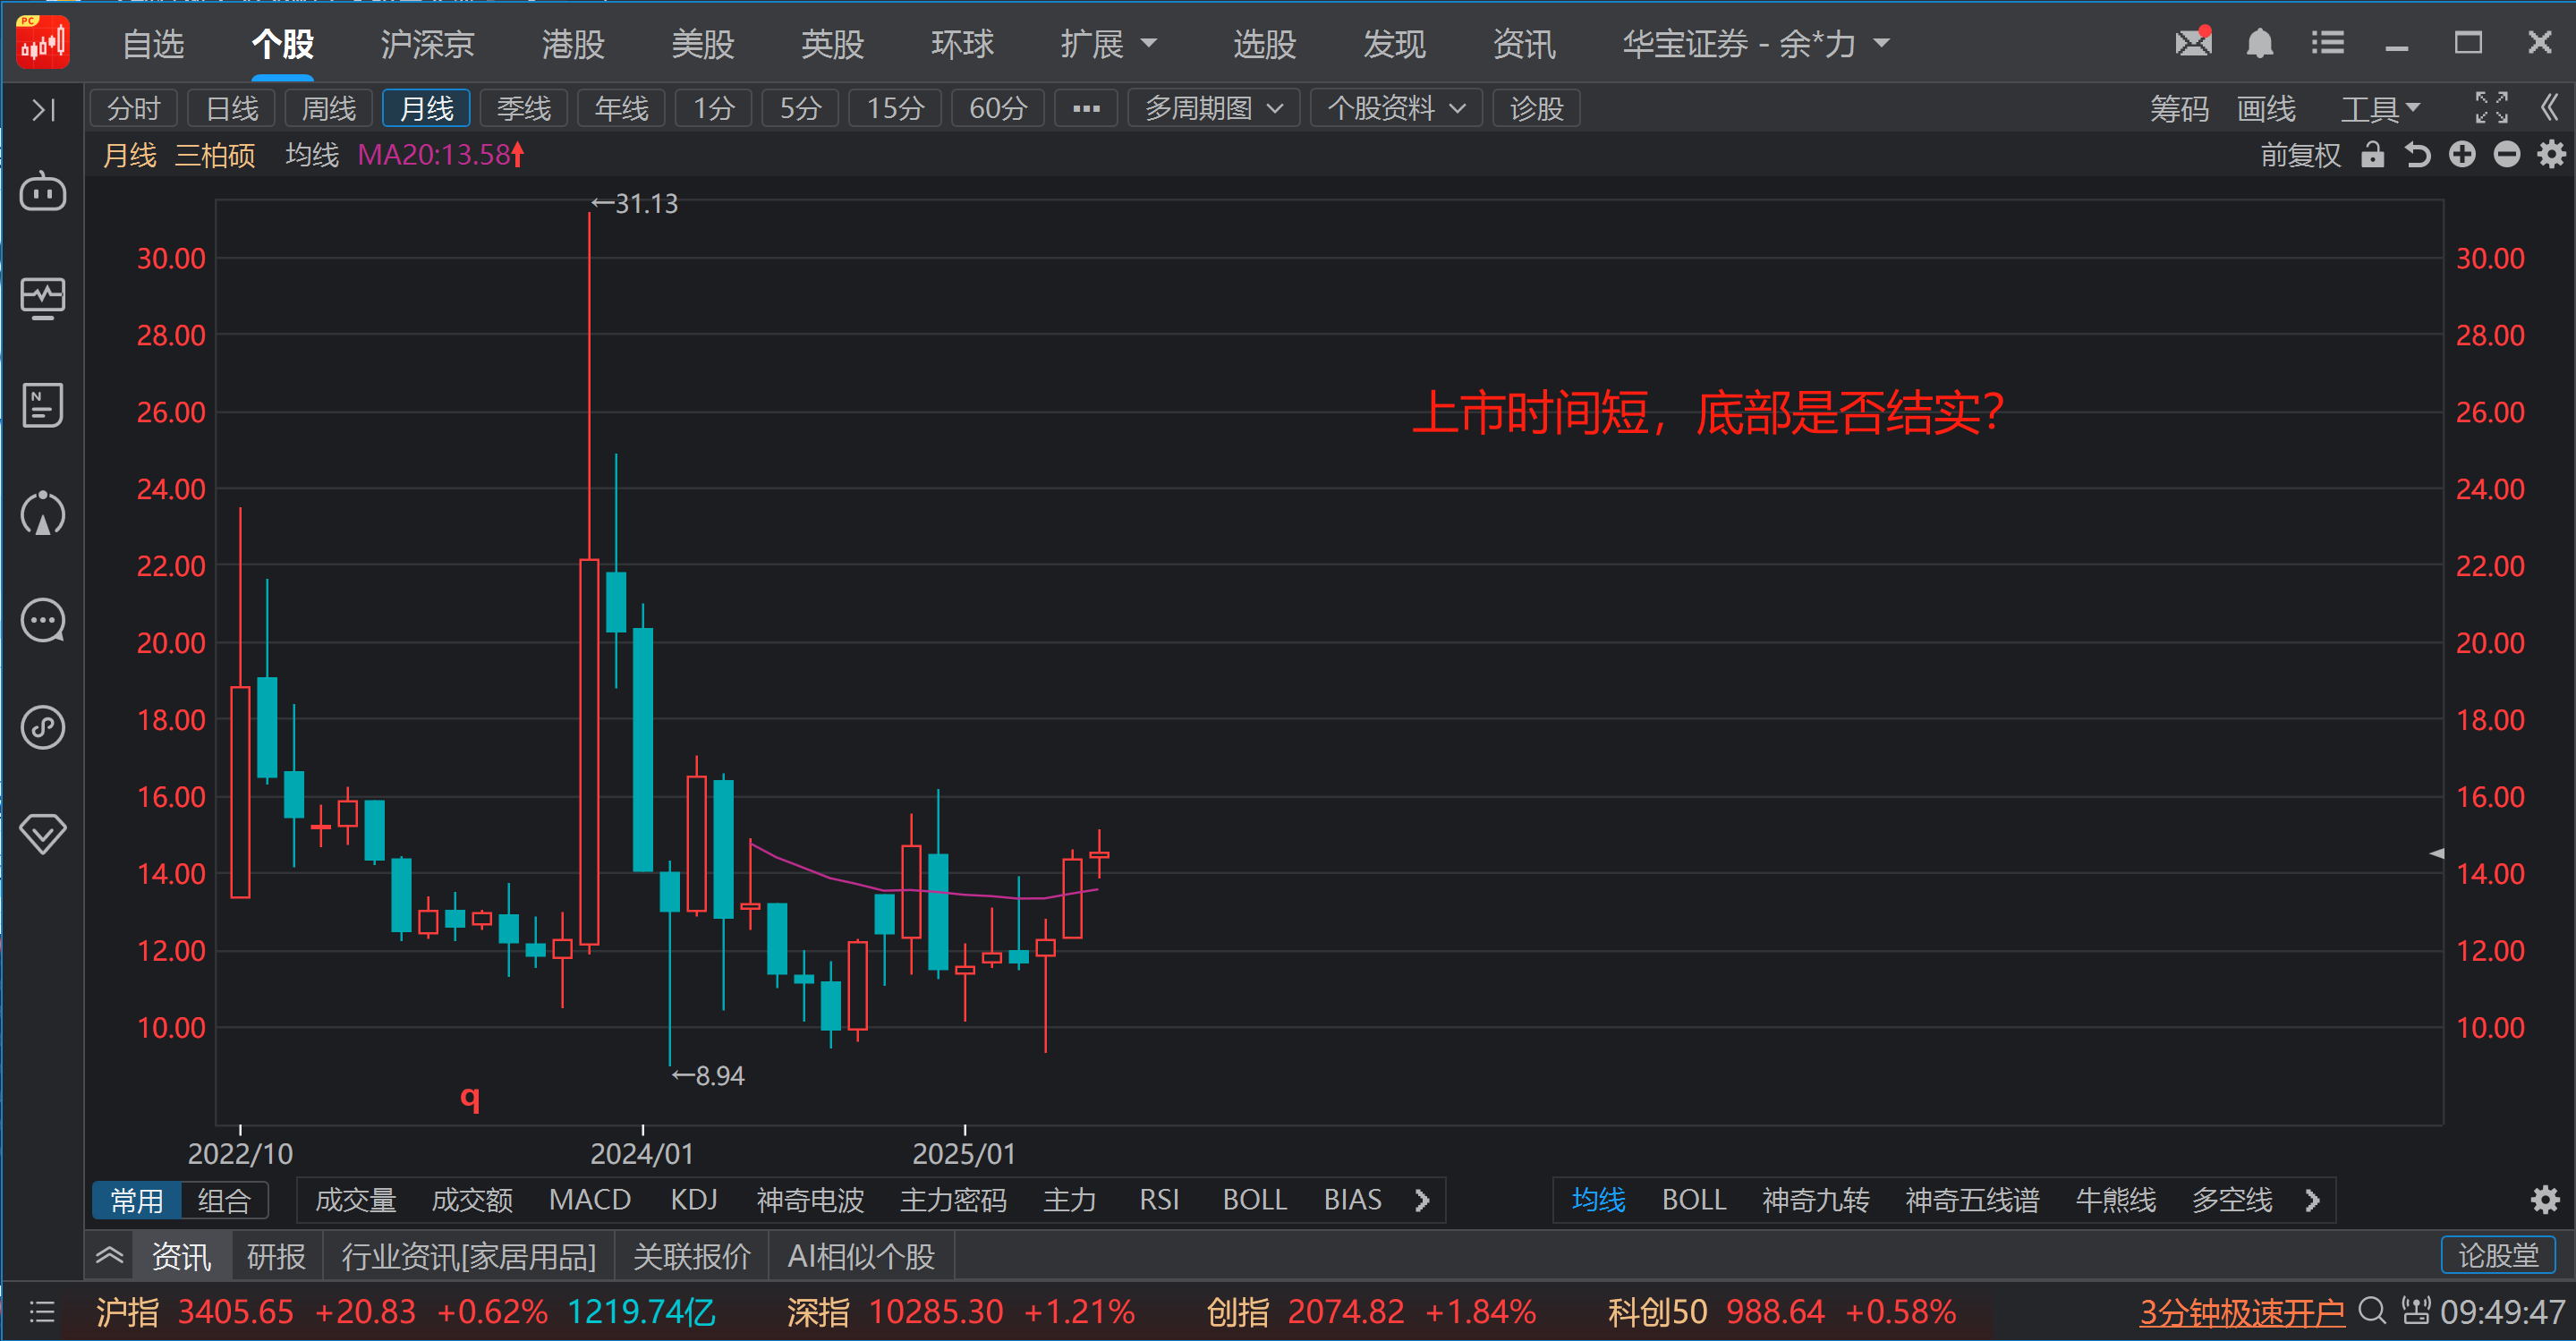Select the MACD indicator
This screenshot has width=2576, height=1341.
point(590,1199)
